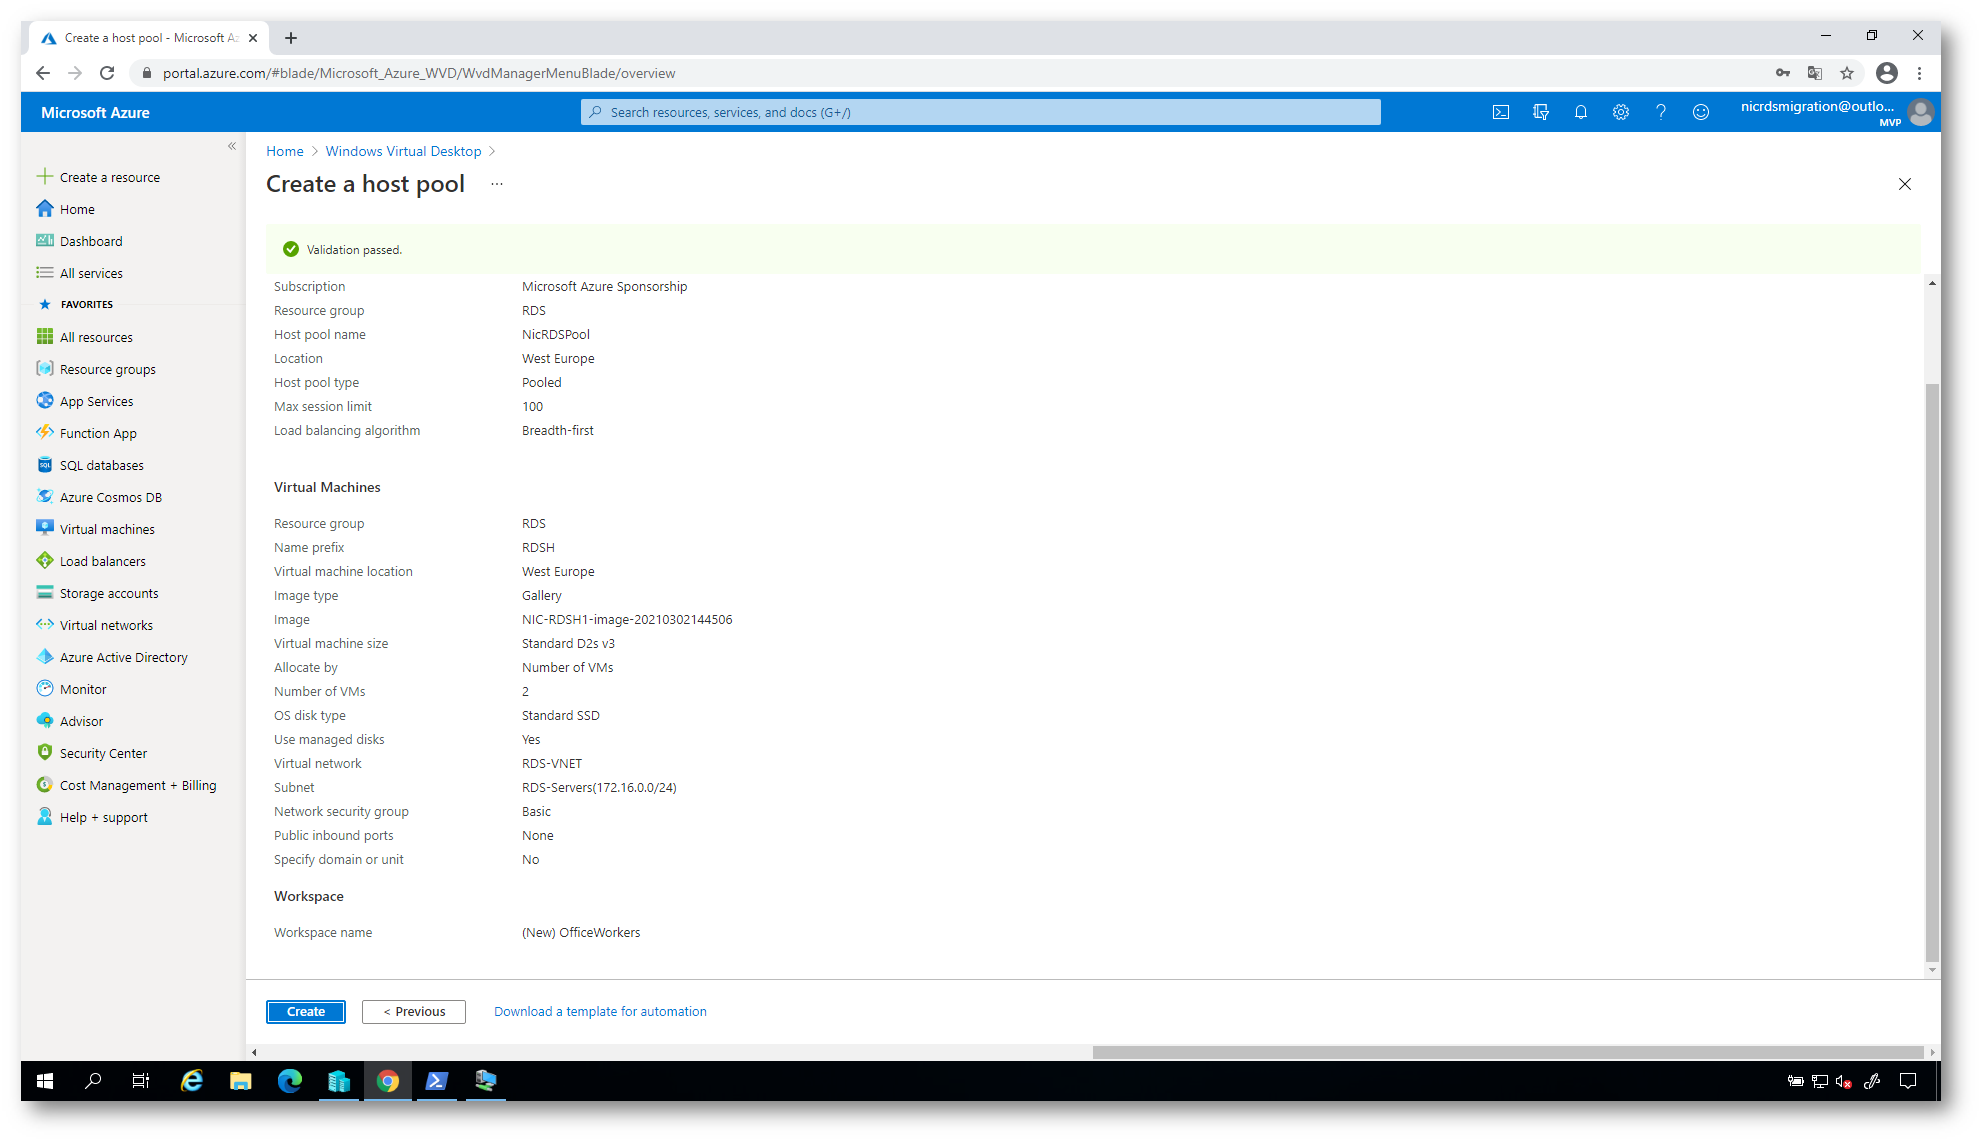The image size is (1983, 1143).
Task: Open Task View on the taskbar
Action: point(141,1081)
